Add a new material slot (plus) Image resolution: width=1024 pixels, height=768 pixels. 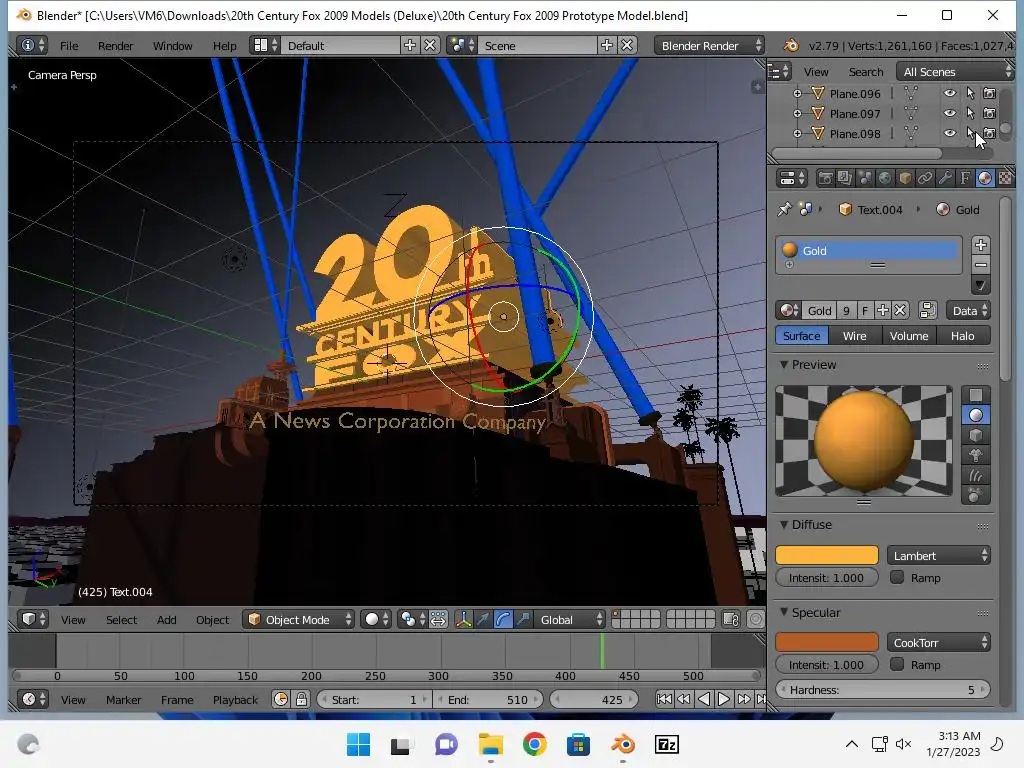coord(980,245)
